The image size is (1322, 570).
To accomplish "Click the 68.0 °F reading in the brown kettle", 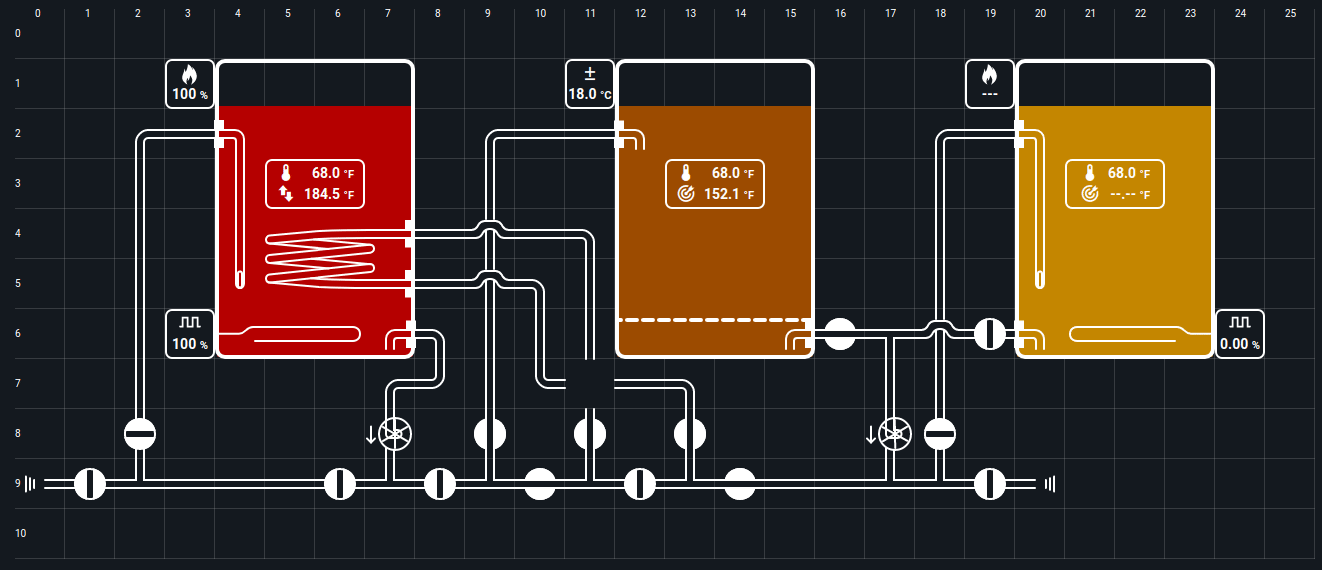I will (x=733, y=173).
